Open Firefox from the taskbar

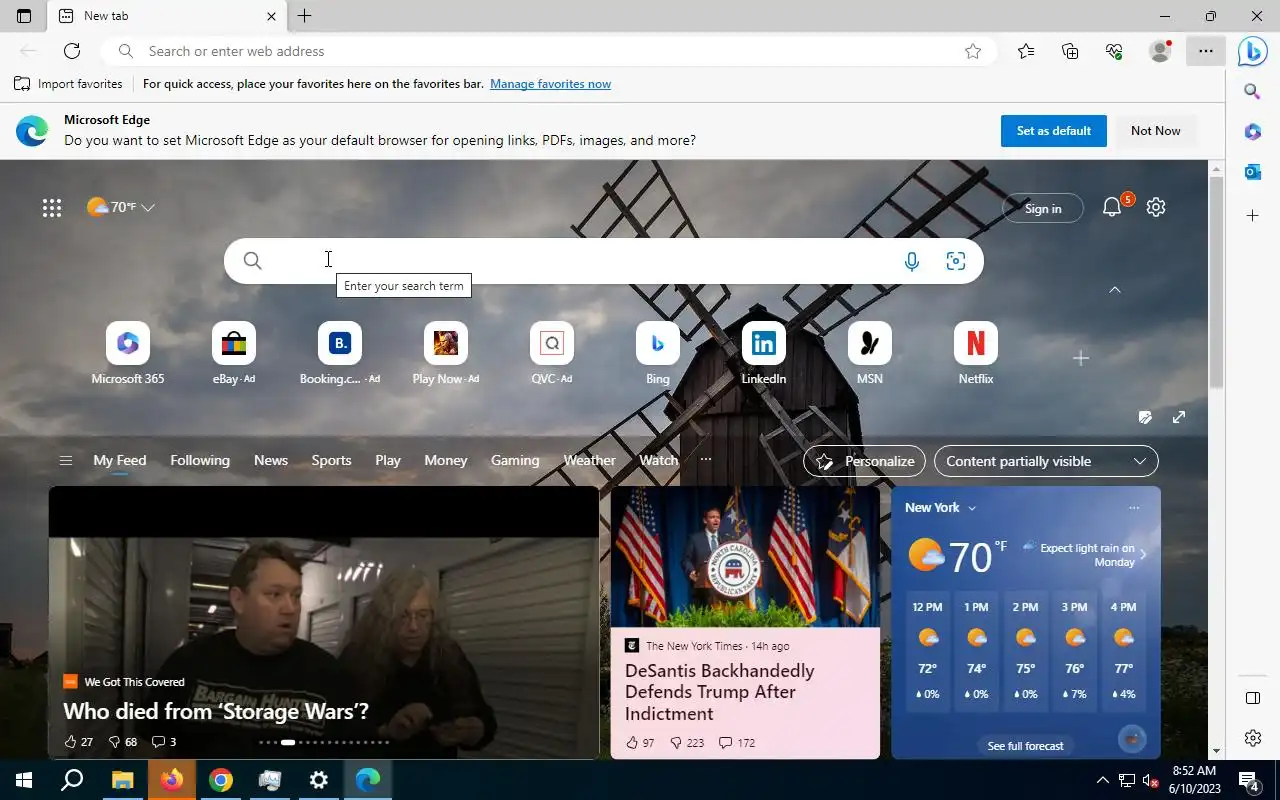172,780
